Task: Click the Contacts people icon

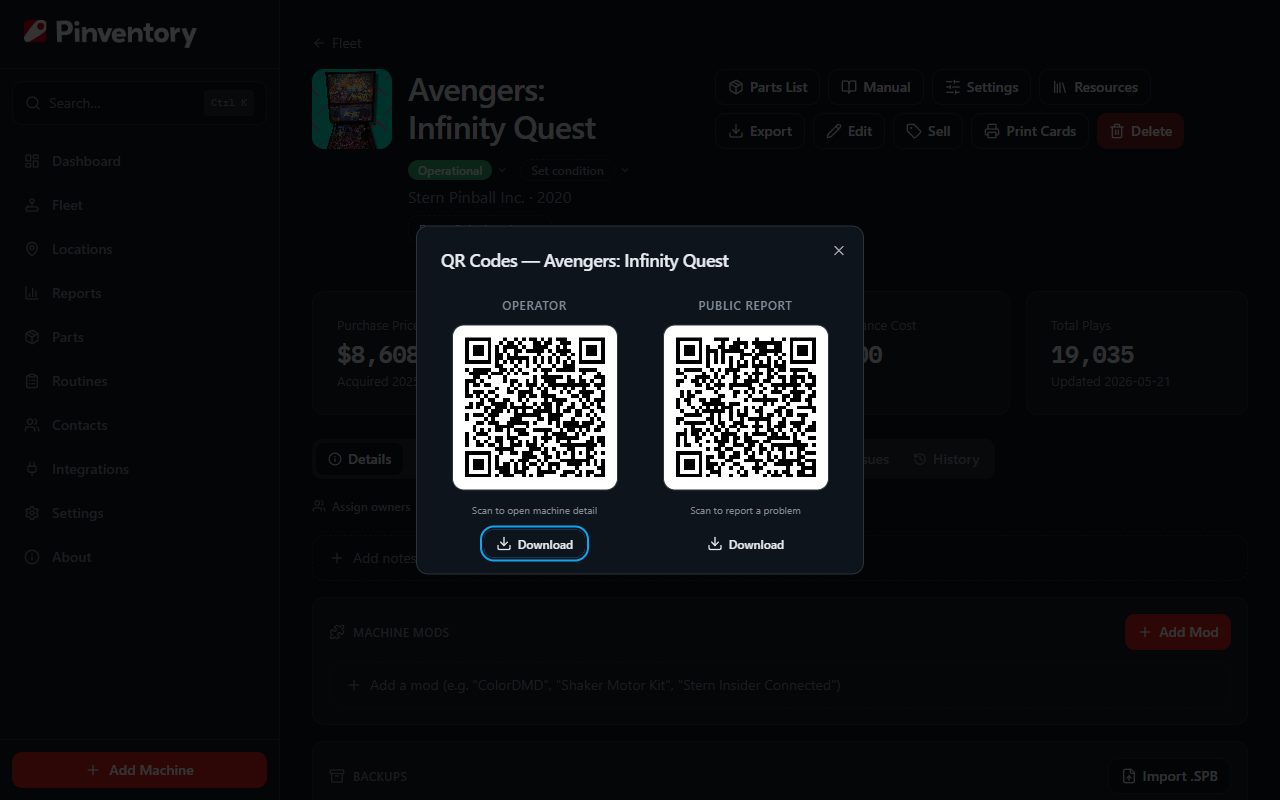Action: tap(32, 425)
